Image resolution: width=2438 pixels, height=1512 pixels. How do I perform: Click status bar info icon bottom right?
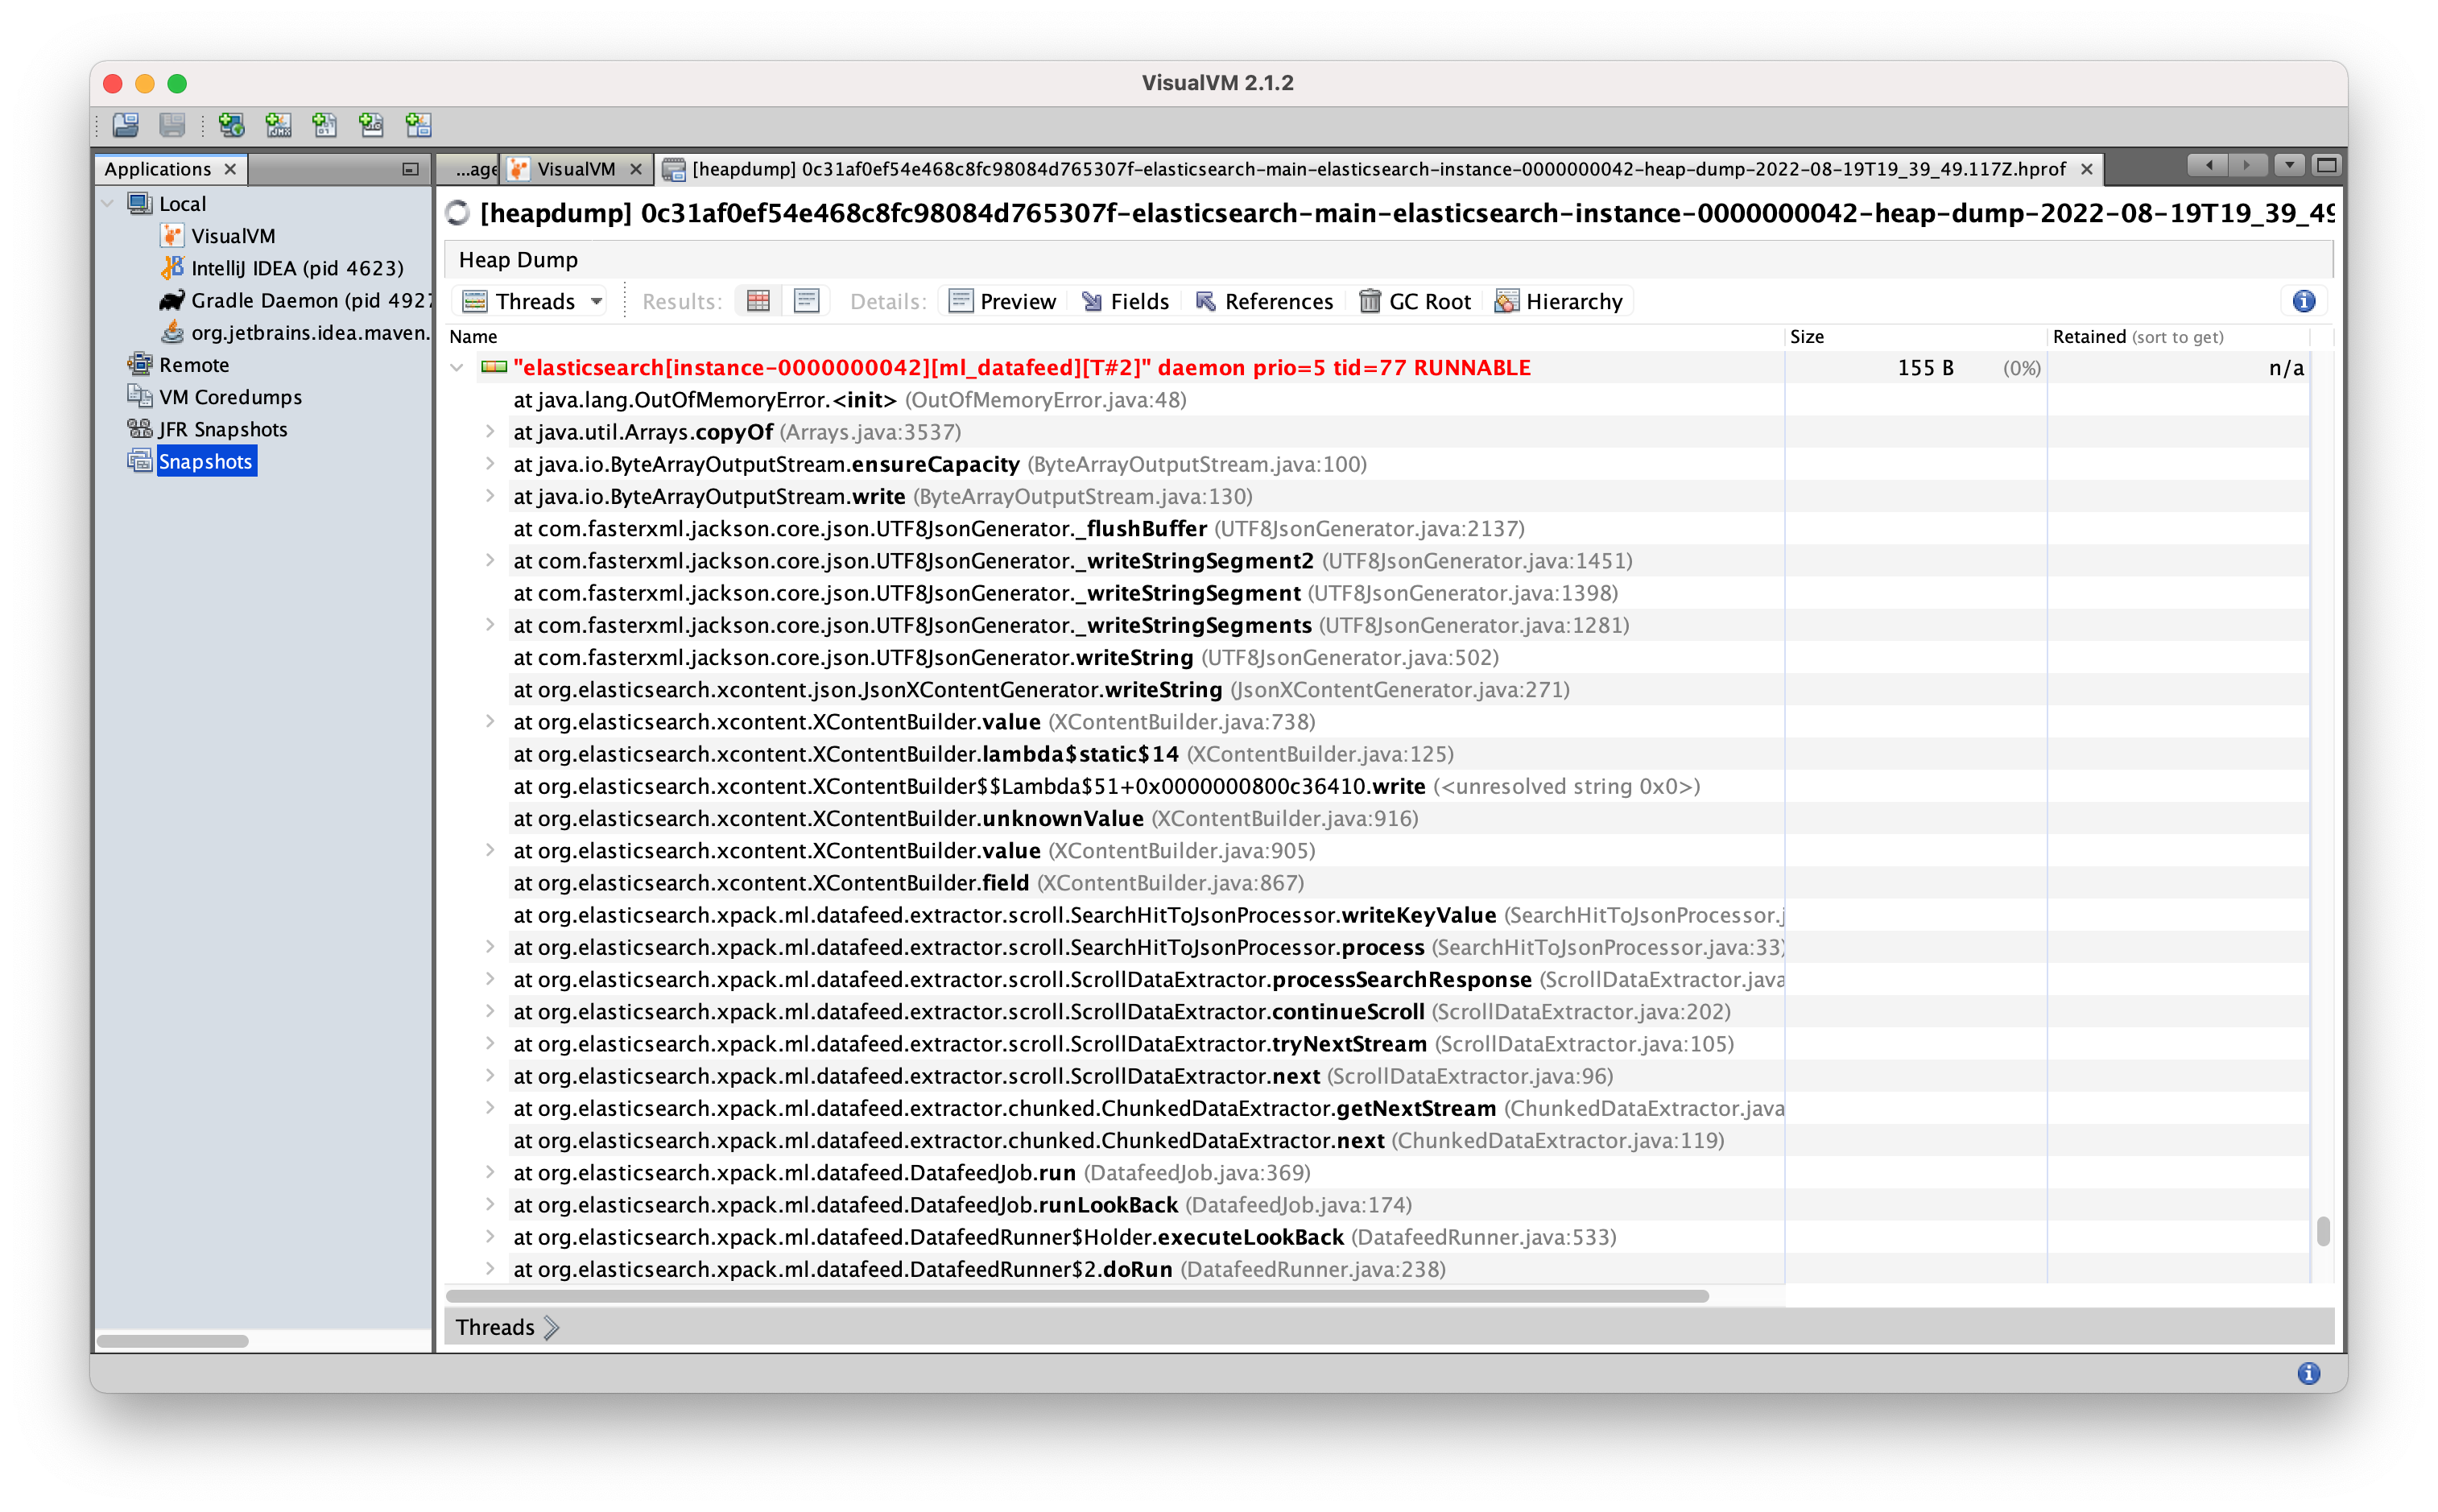(2308, 1373)
